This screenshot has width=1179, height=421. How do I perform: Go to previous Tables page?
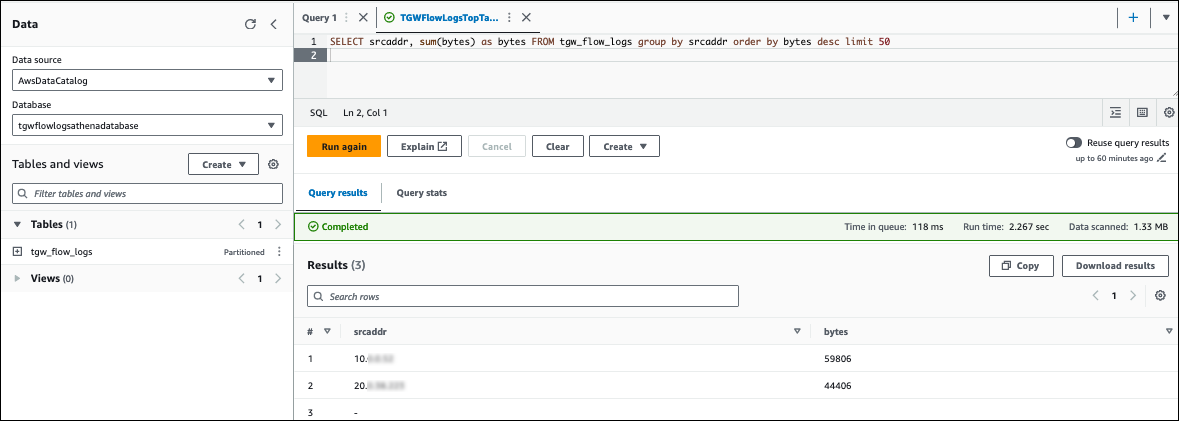(x=241, y=224)
